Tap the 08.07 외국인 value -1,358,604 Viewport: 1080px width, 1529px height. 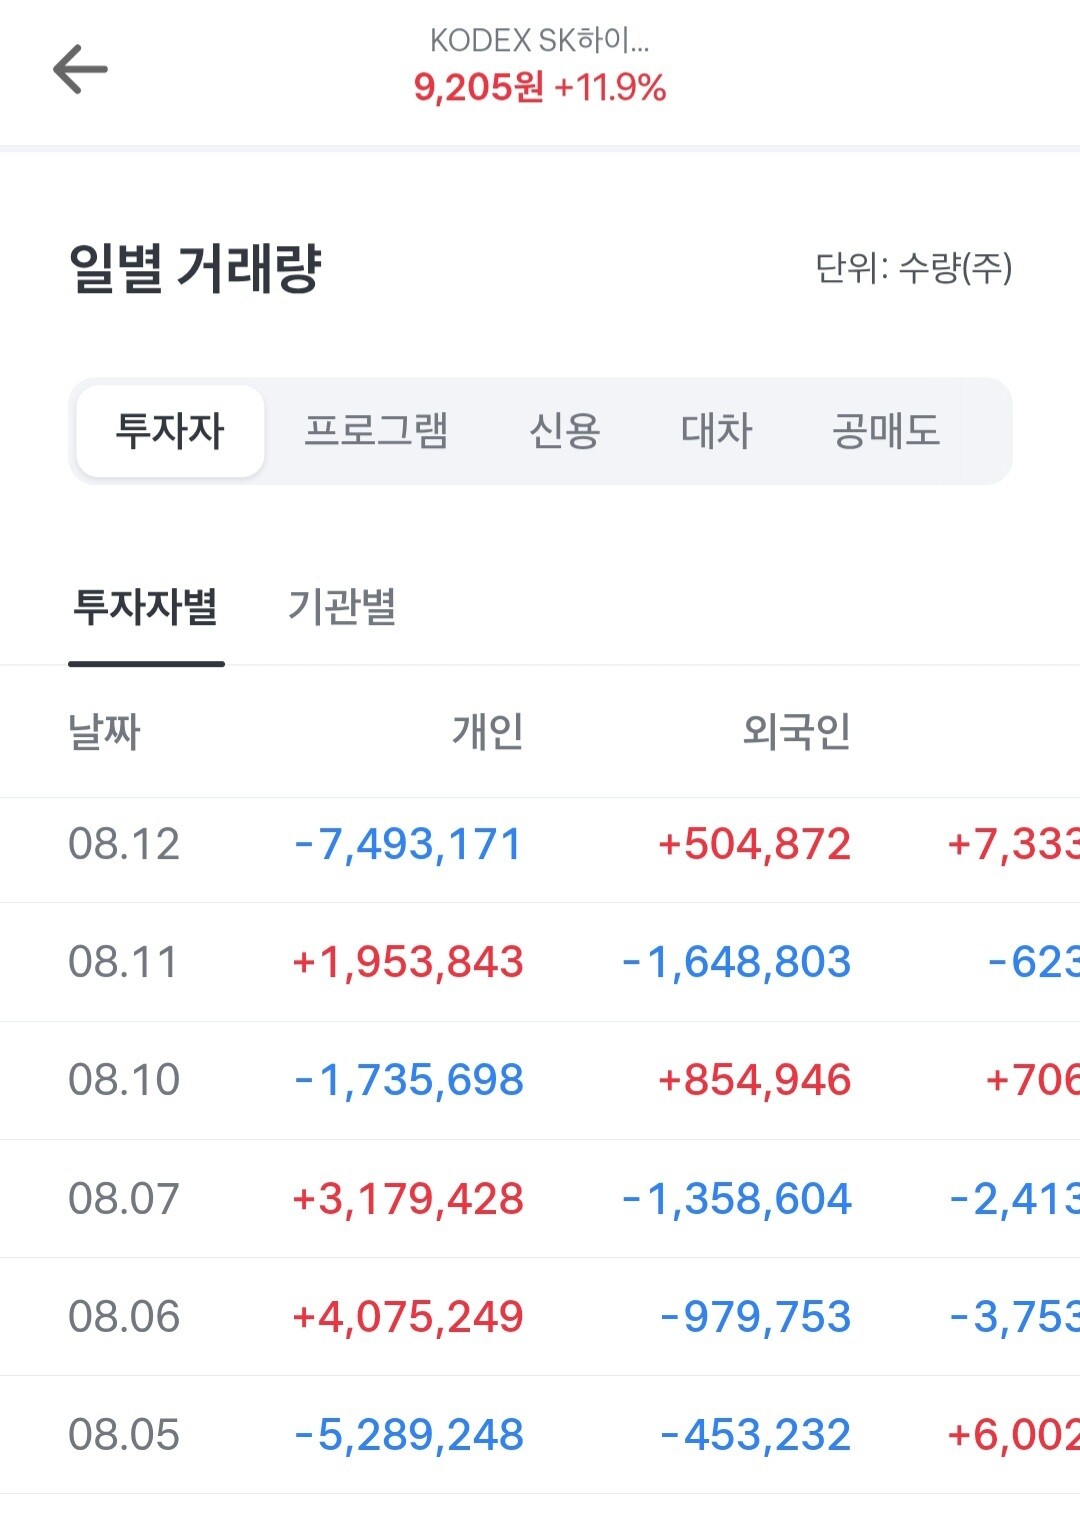737,1198
